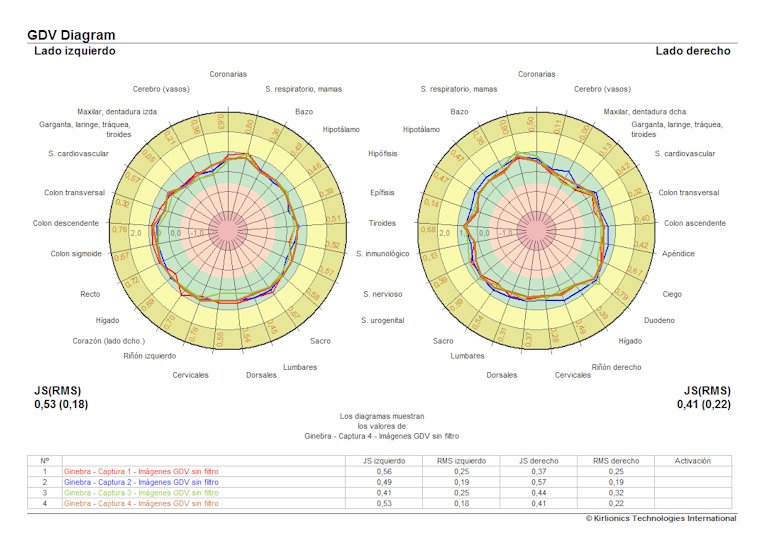
Task: Select the Lado derecho heading
Action: (693, 50)
